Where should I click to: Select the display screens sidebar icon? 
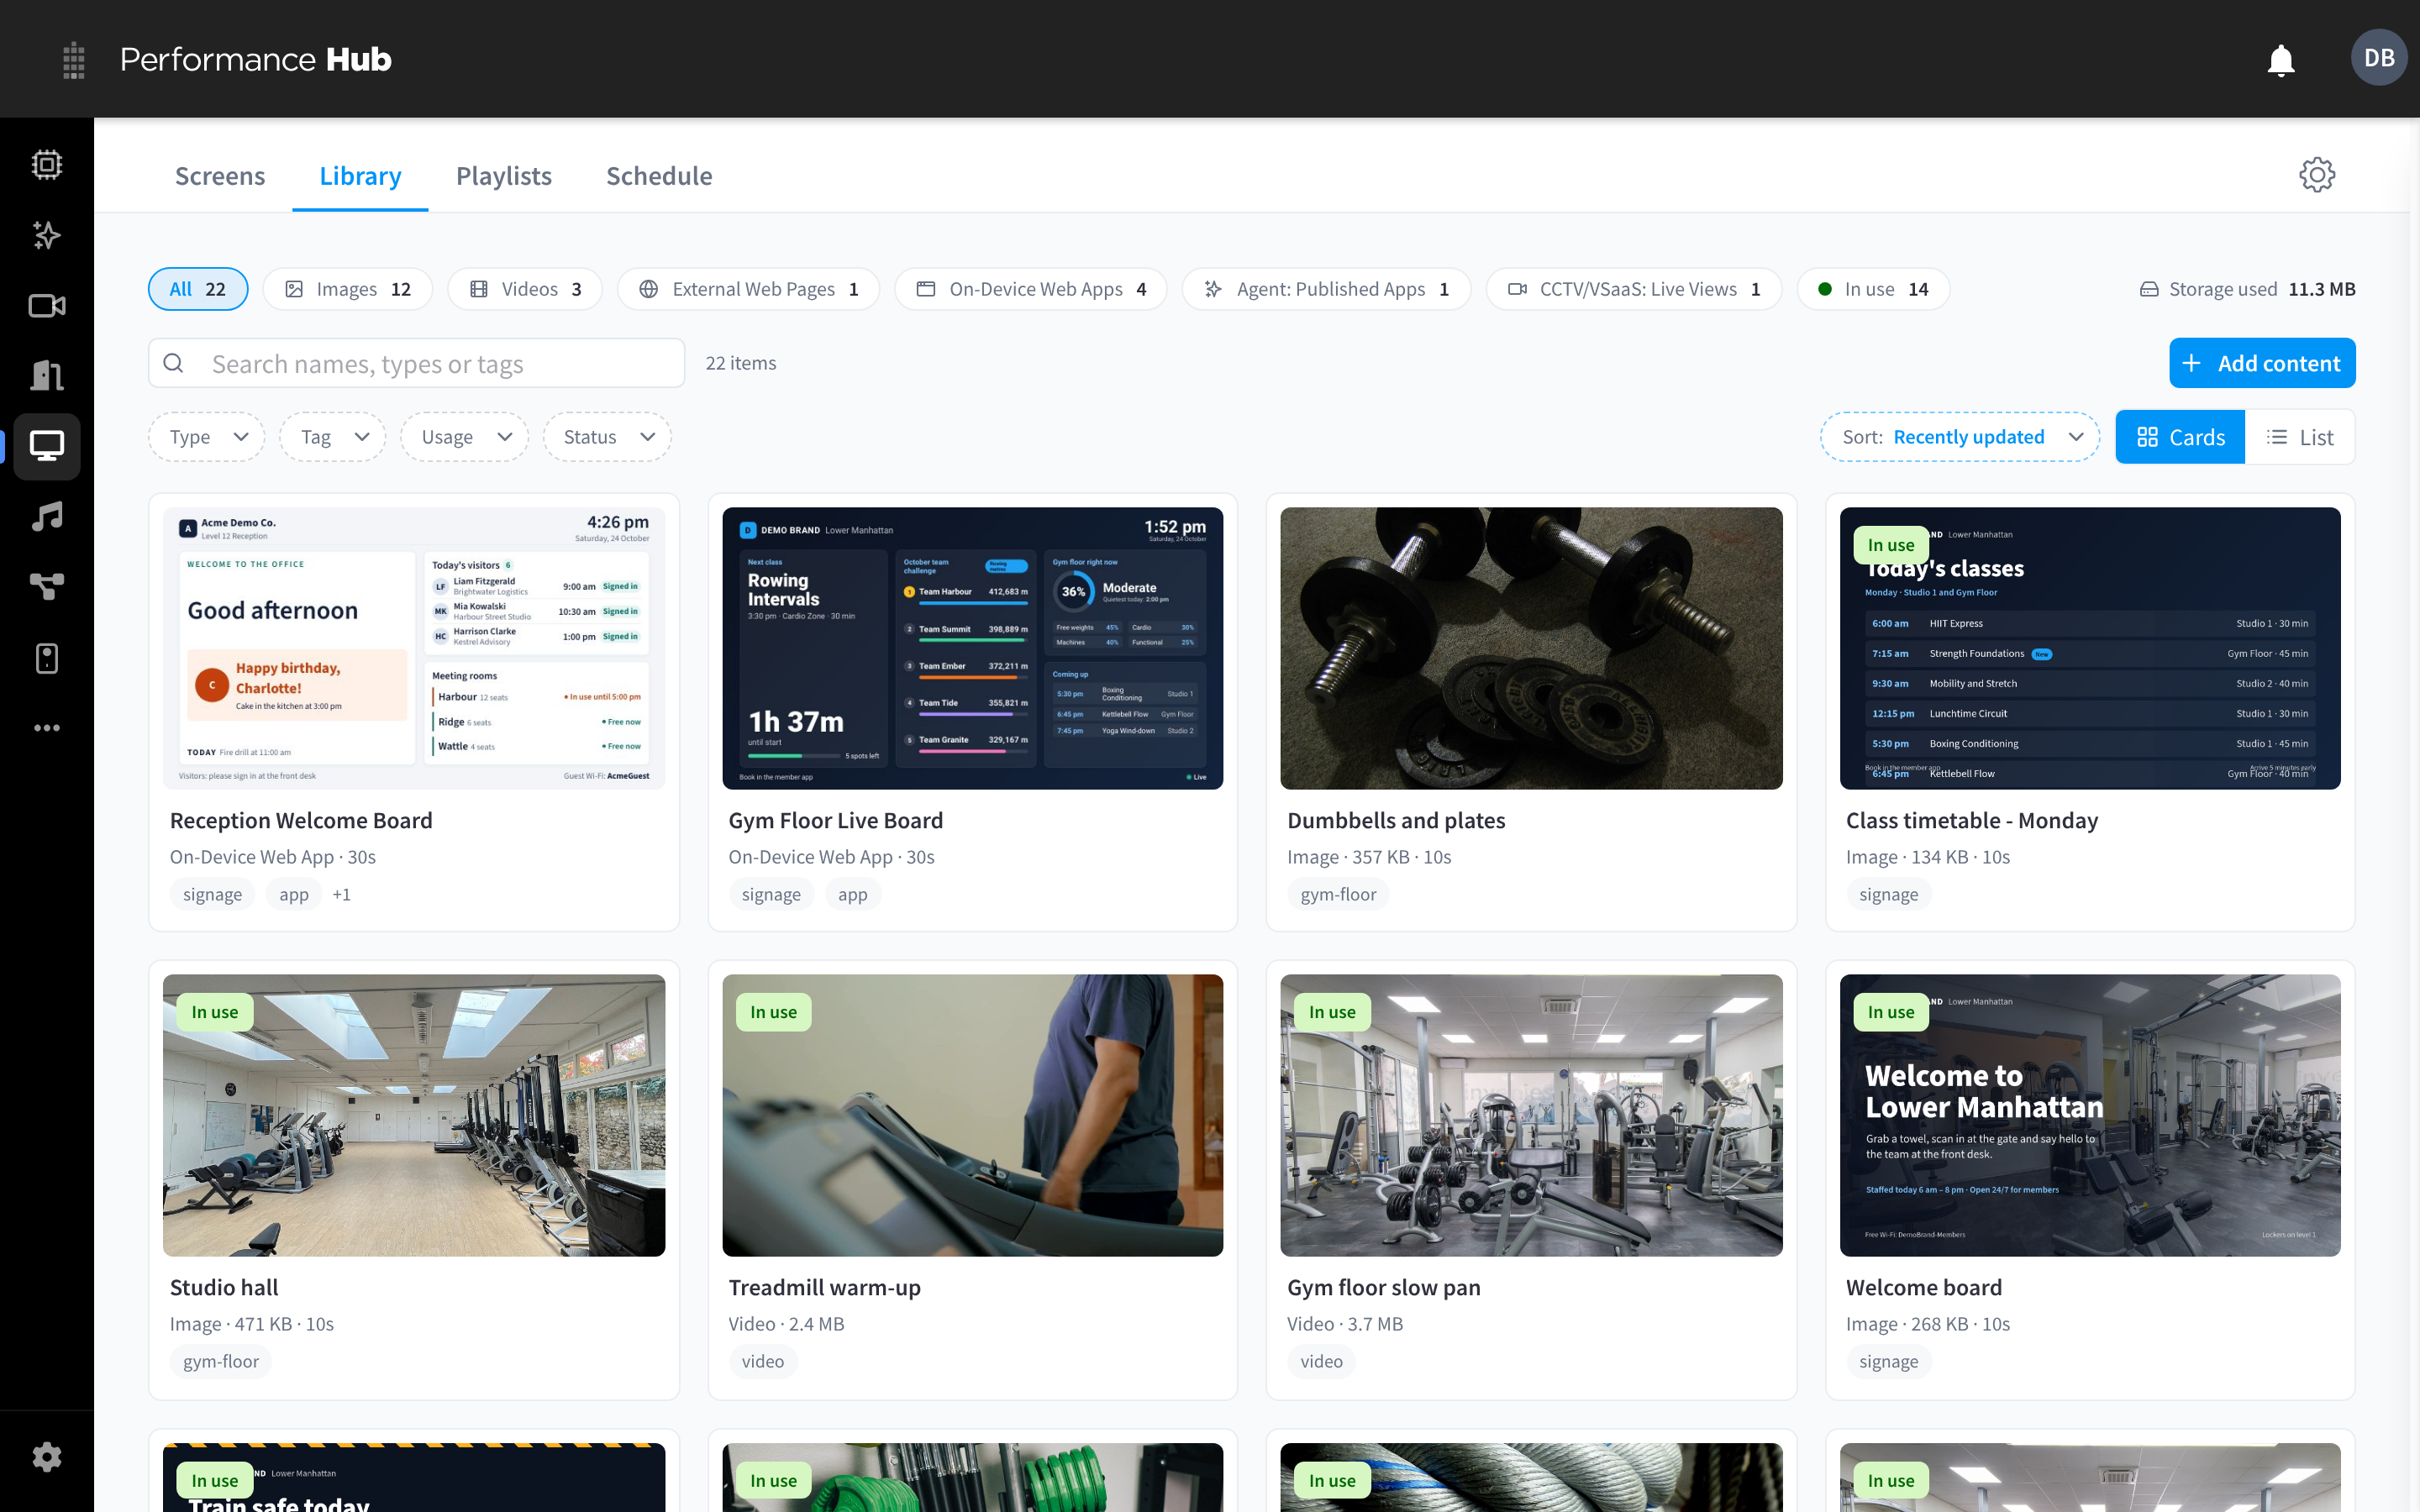pyautogui.click(x=47, y=446)
